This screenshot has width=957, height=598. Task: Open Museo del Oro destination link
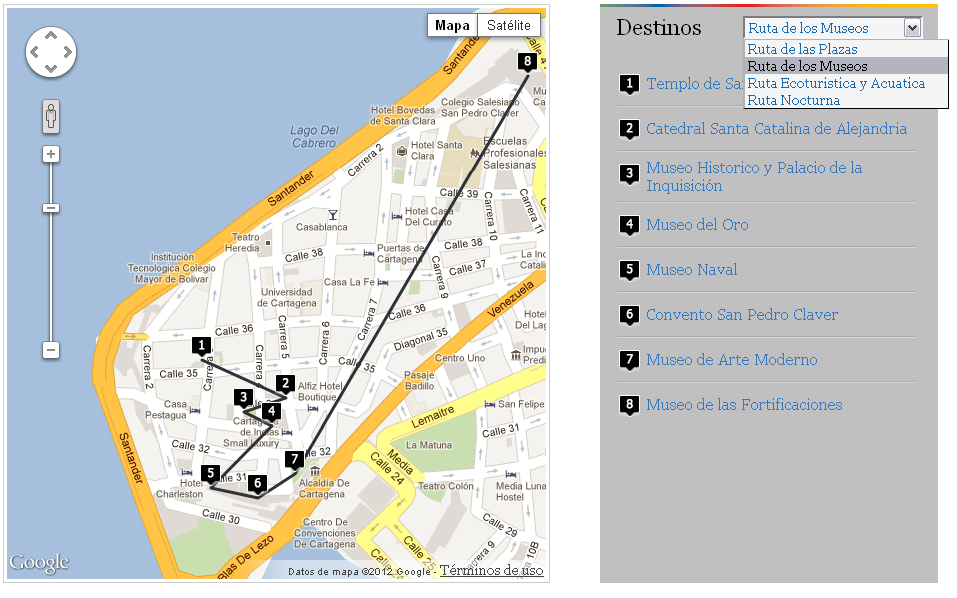tap(697, 225)
